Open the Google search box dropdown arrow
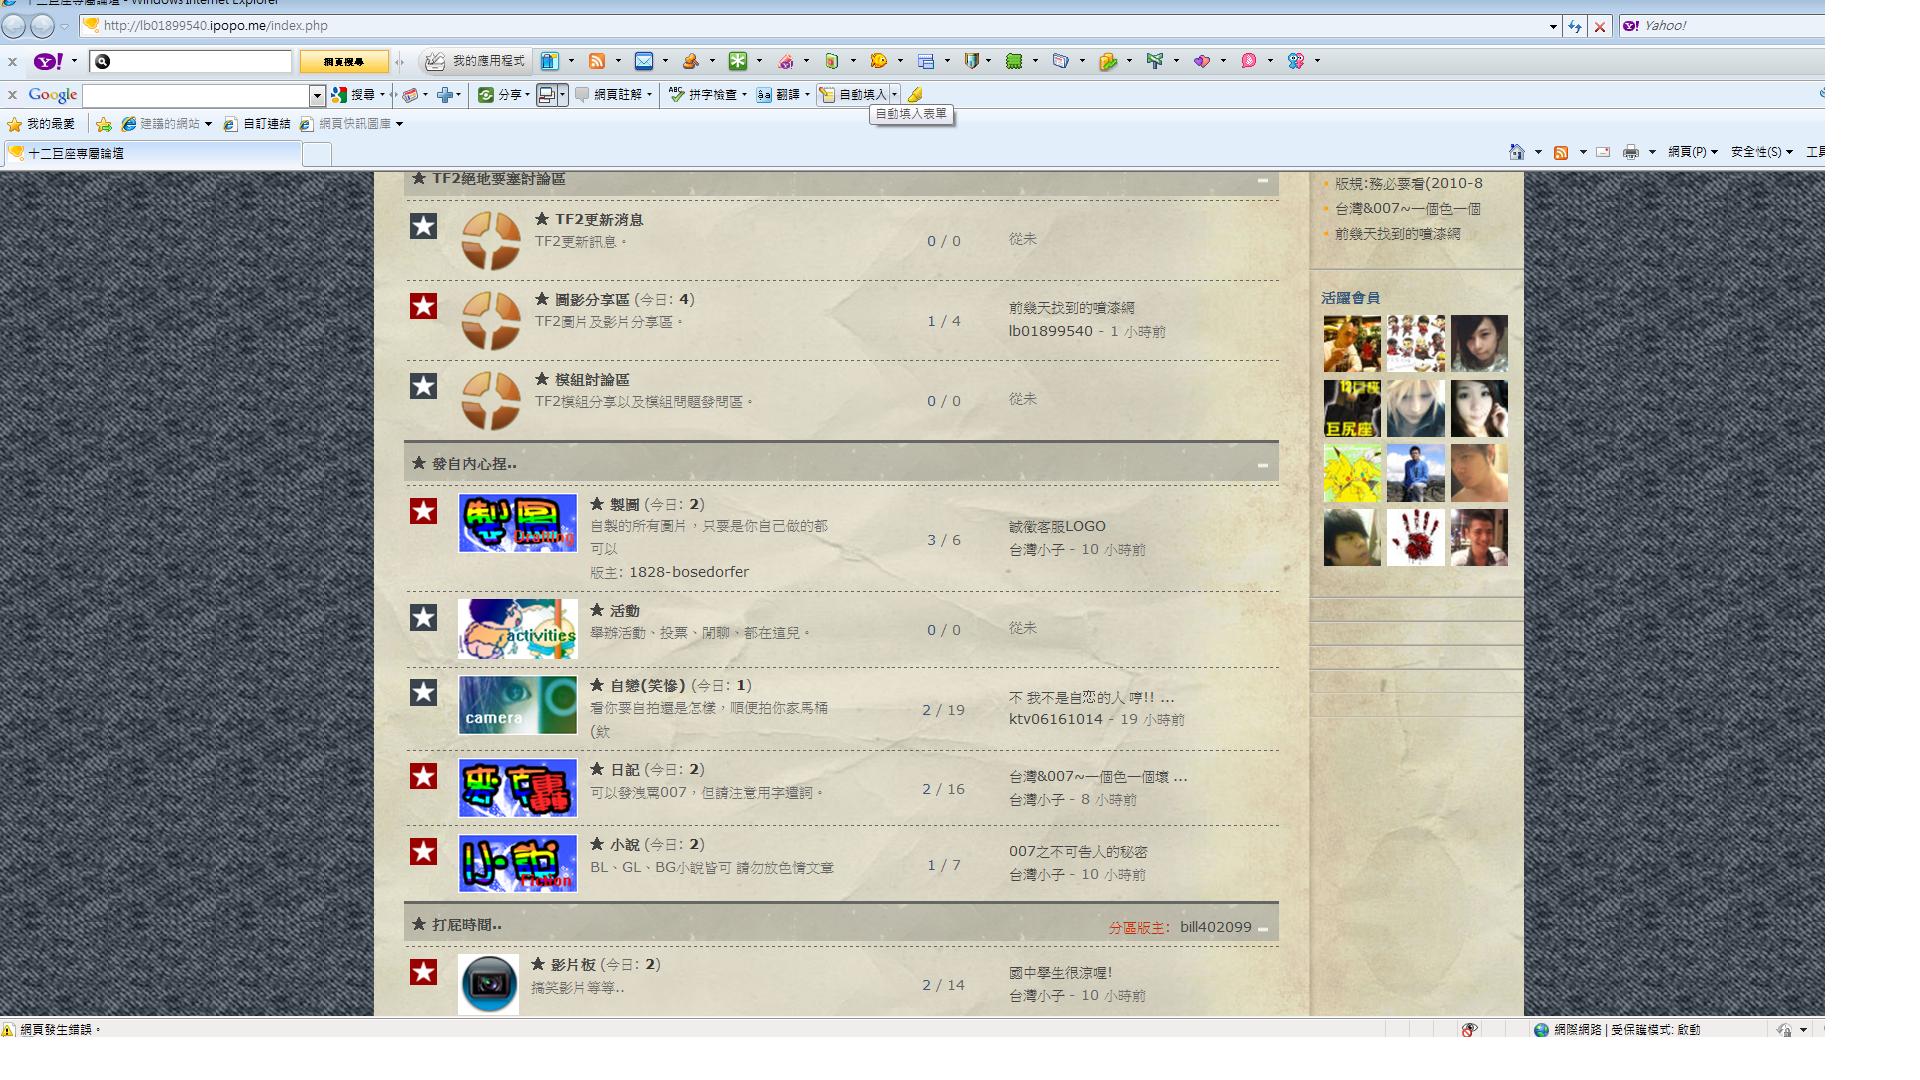Viewport: 1920px width, 1080px height. point(317,95)
